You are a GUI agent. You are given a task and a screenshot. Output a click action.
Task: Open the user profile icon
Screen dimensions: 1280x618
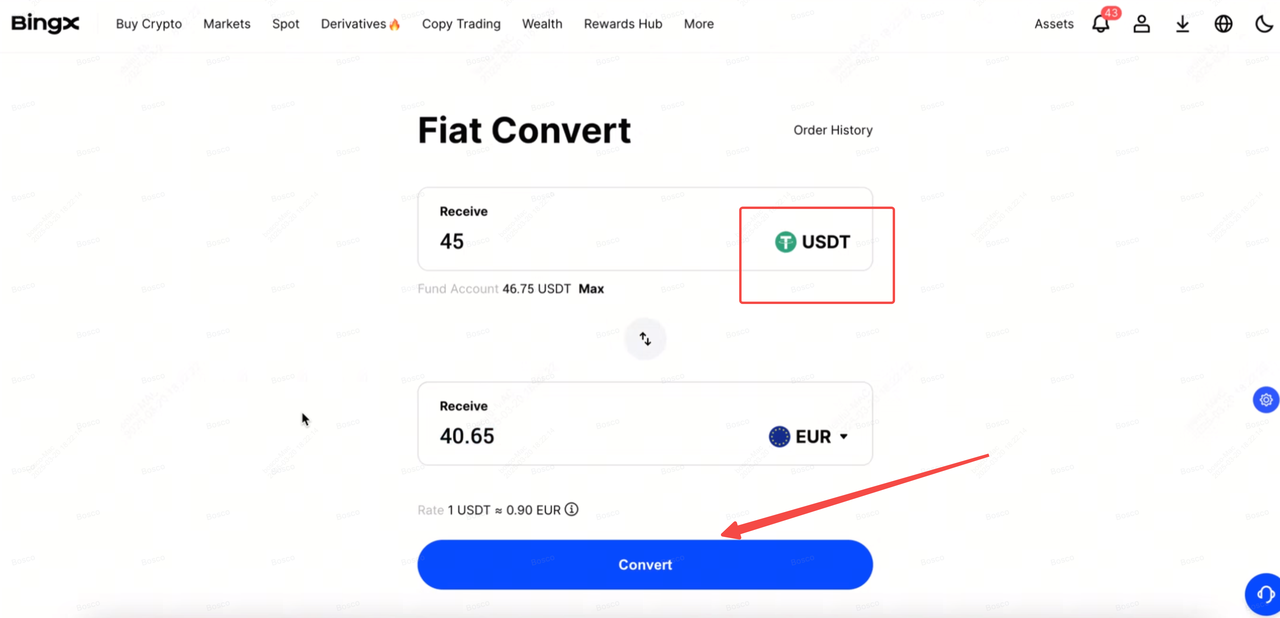[1141, 24]
